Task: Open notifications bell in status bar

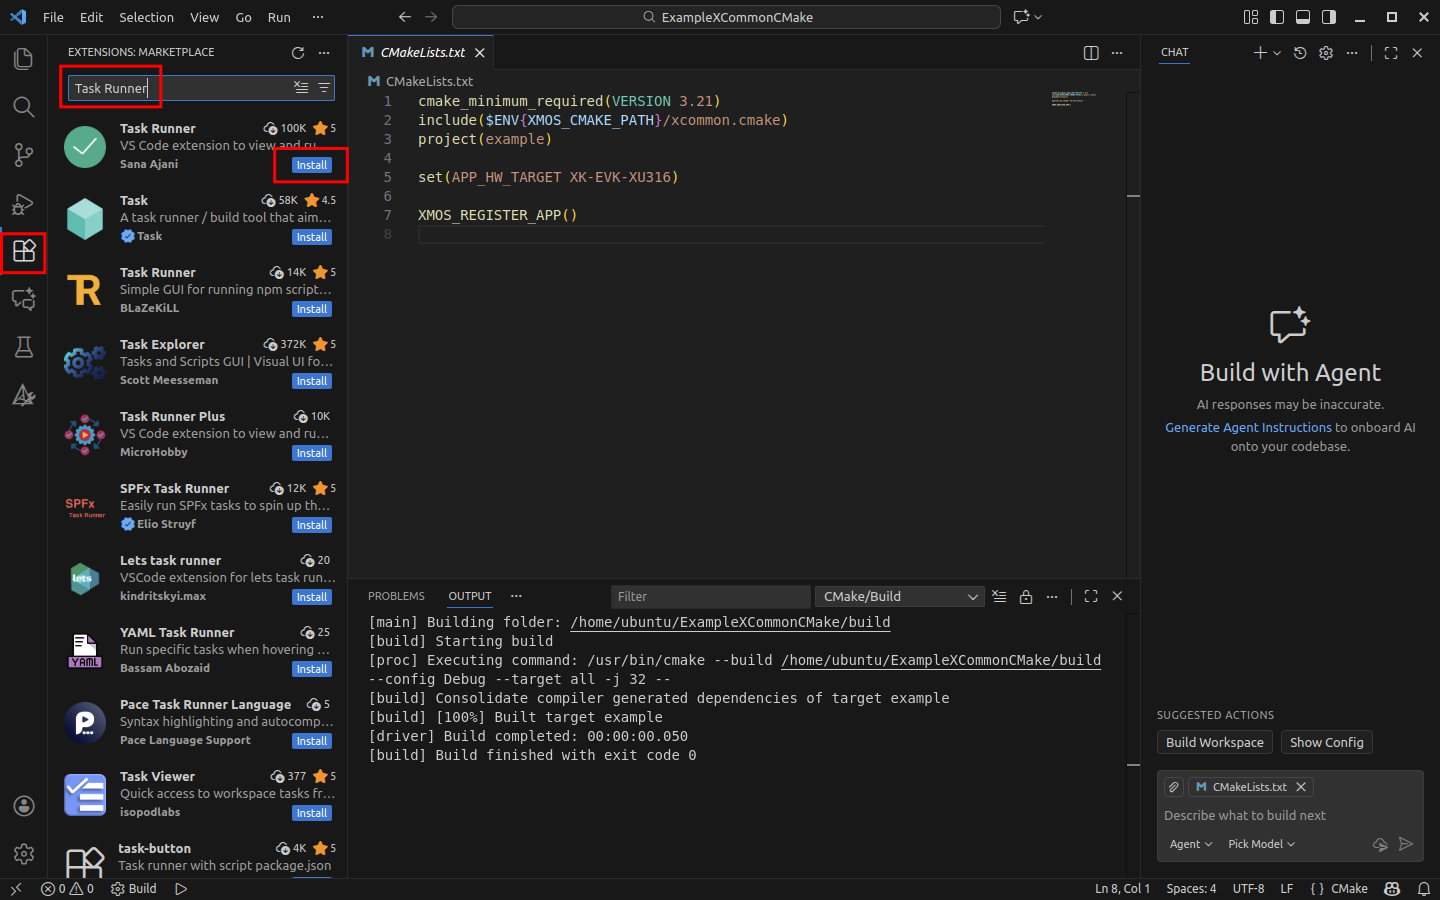Action: click(x=1424, y=888)
